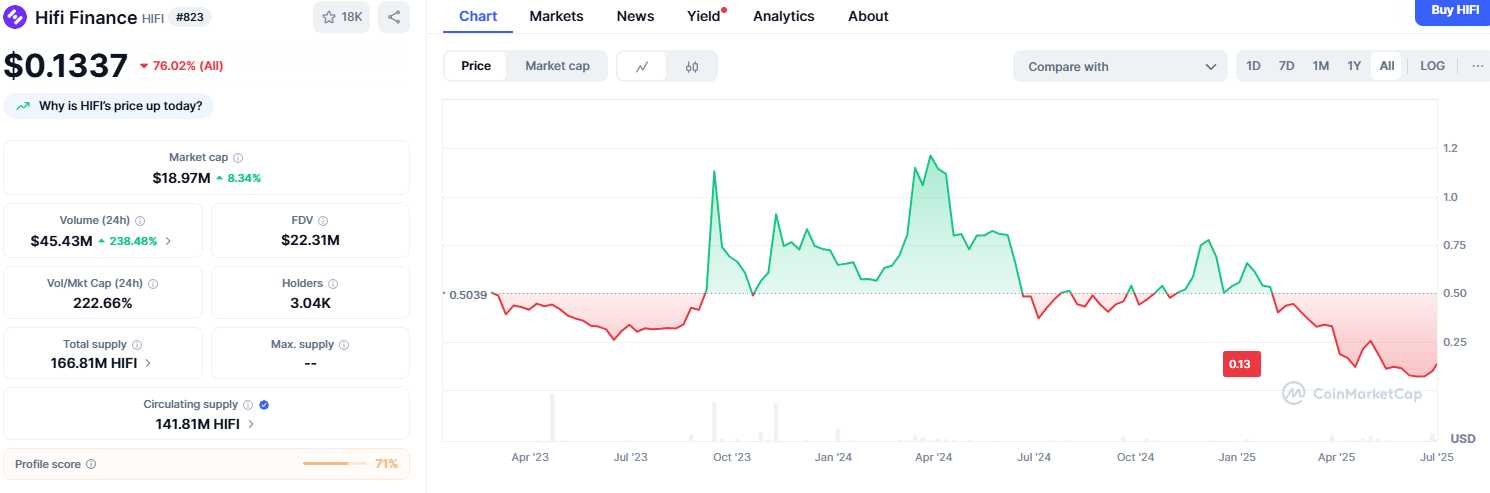The image size is (1490, 493).
Task: Add HIFI to watchlist with the star
Action: [x=330, y=17]
